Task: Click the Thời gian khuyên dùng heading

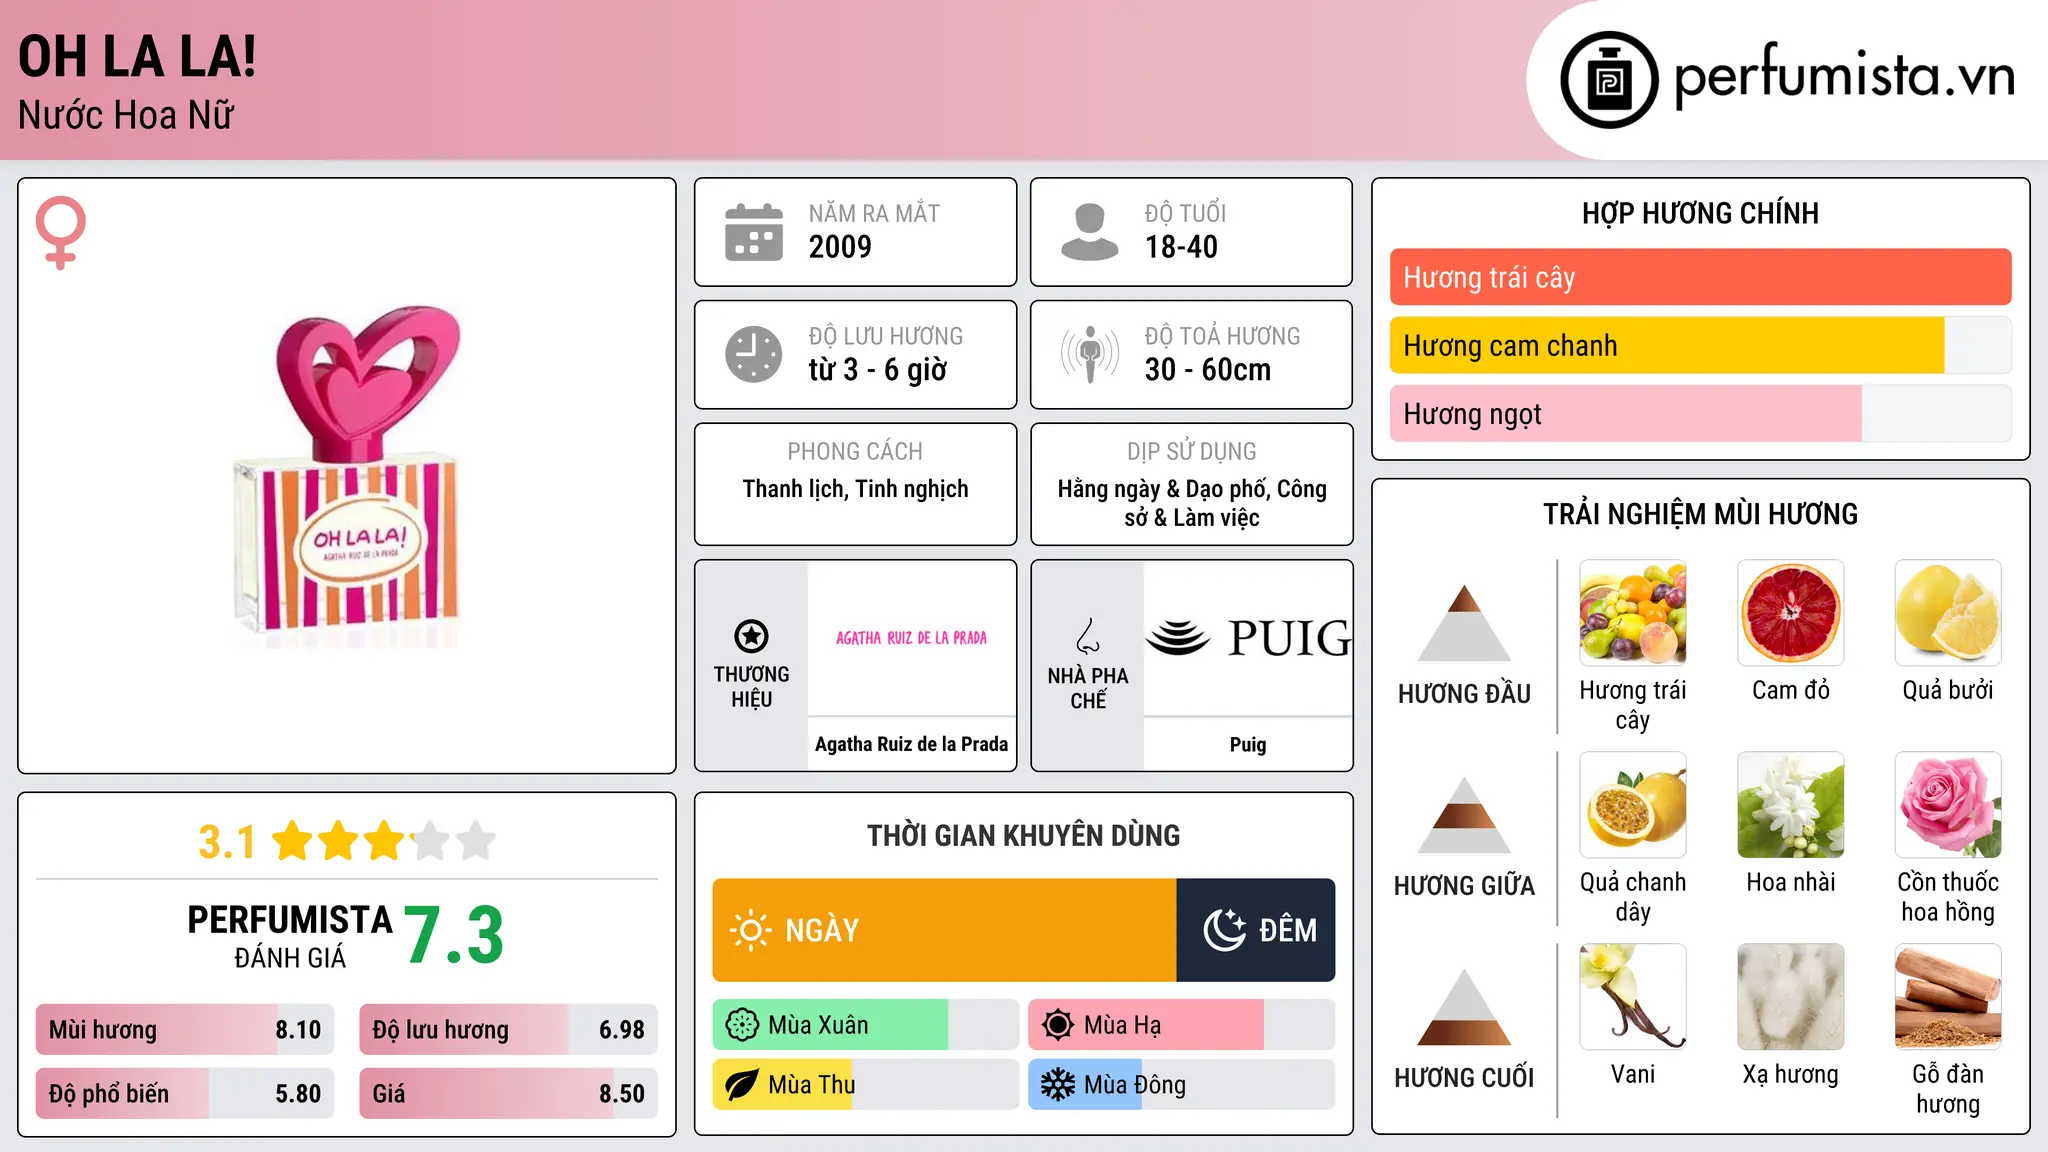Action: click(x=1023, y=835)
